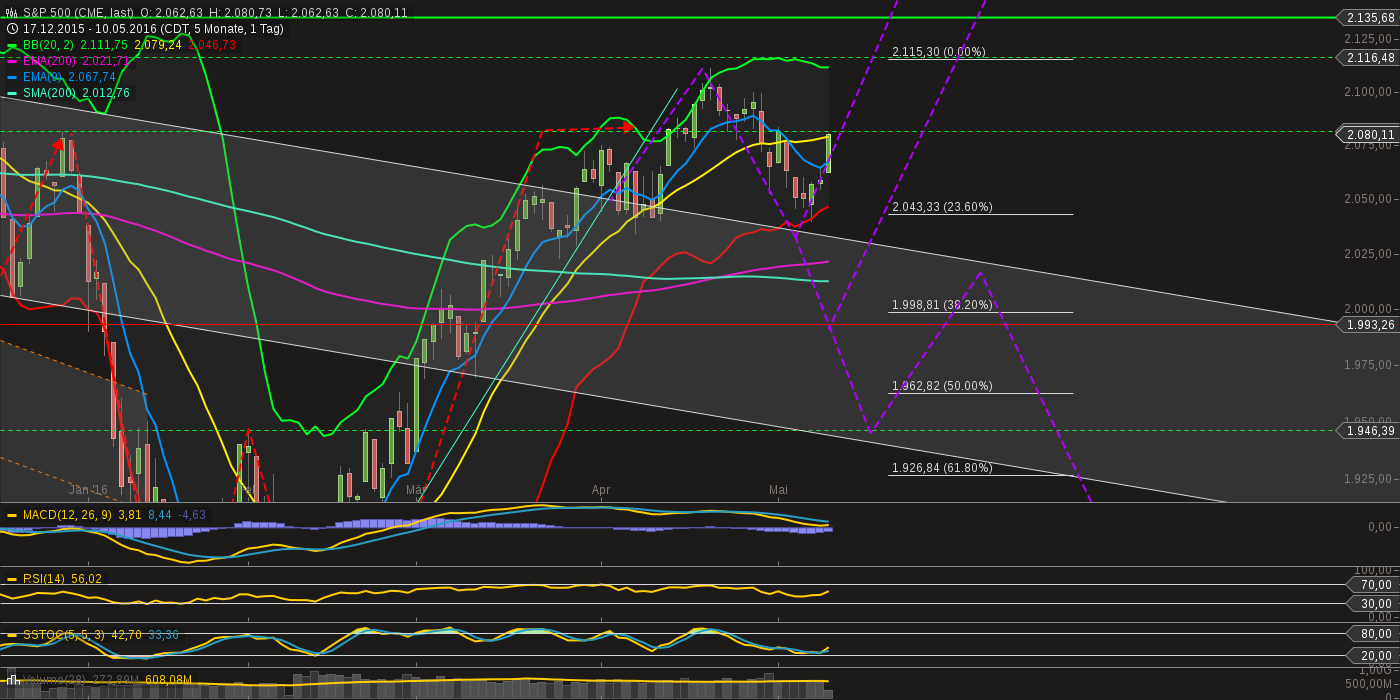Select the EMA(200) indicator label
This screenshot has width=1400, height=700.
(49, 61)
